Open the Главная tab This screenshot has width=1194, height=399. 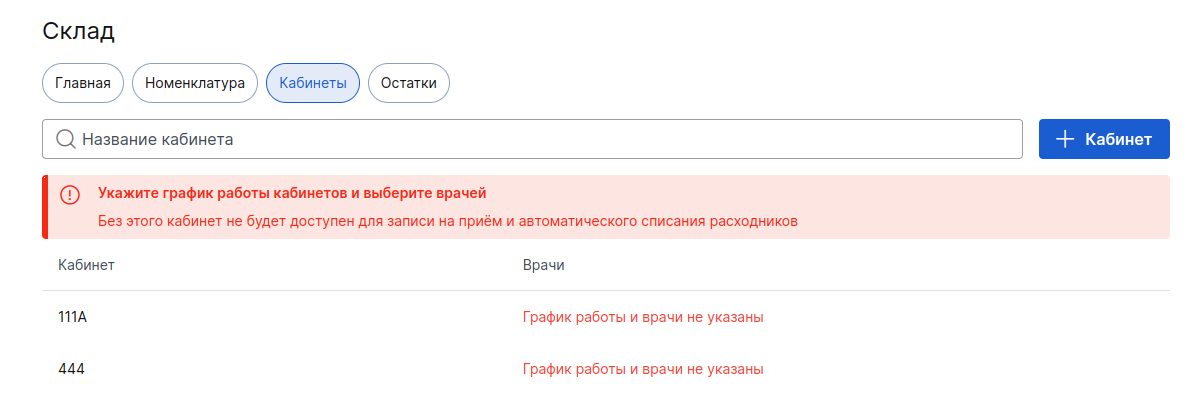pyautogui.click(x=82, y=83)
